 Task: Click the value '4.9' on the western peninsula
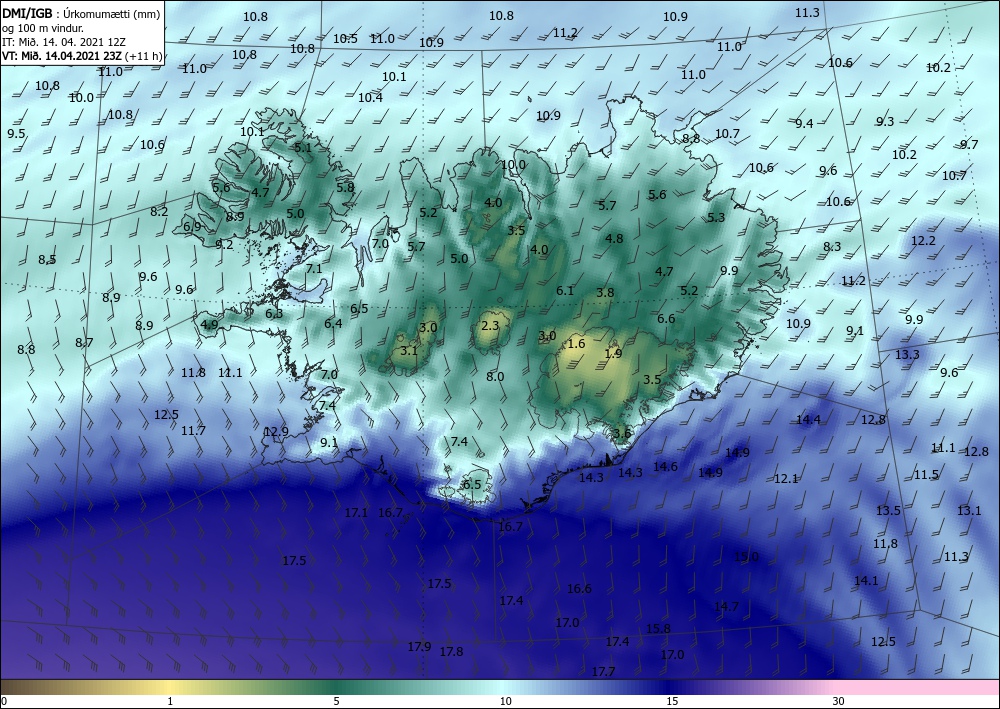209,325
